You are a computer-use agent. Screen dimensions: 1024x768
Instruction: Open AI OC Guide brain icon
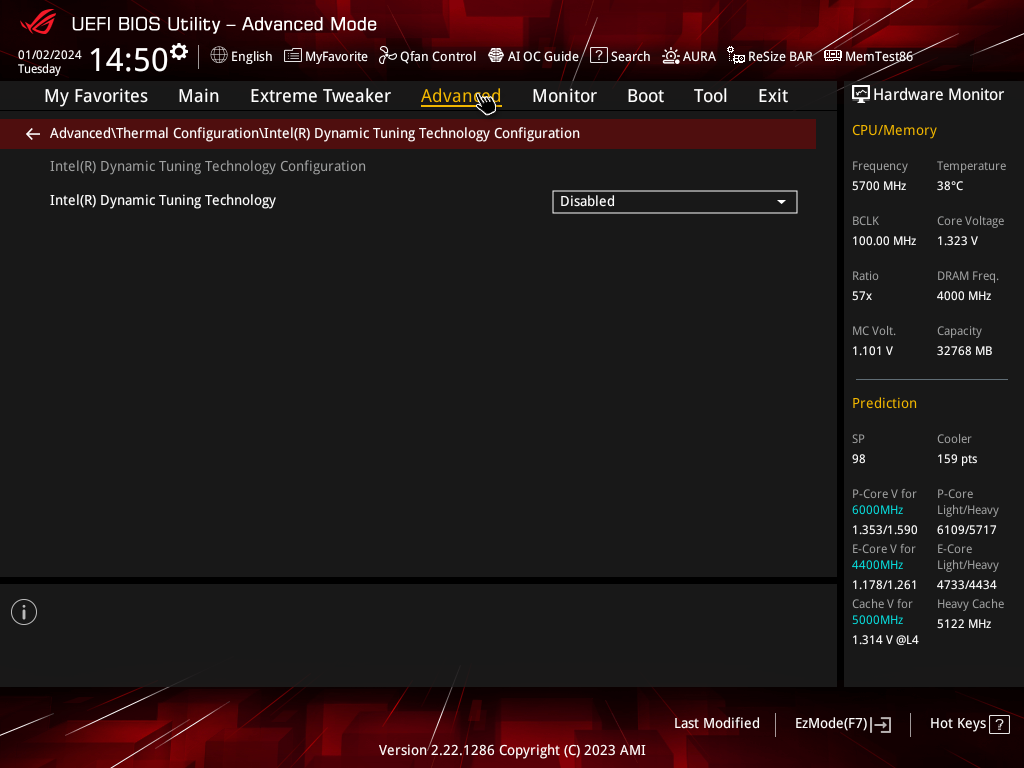tap(496, 56)
